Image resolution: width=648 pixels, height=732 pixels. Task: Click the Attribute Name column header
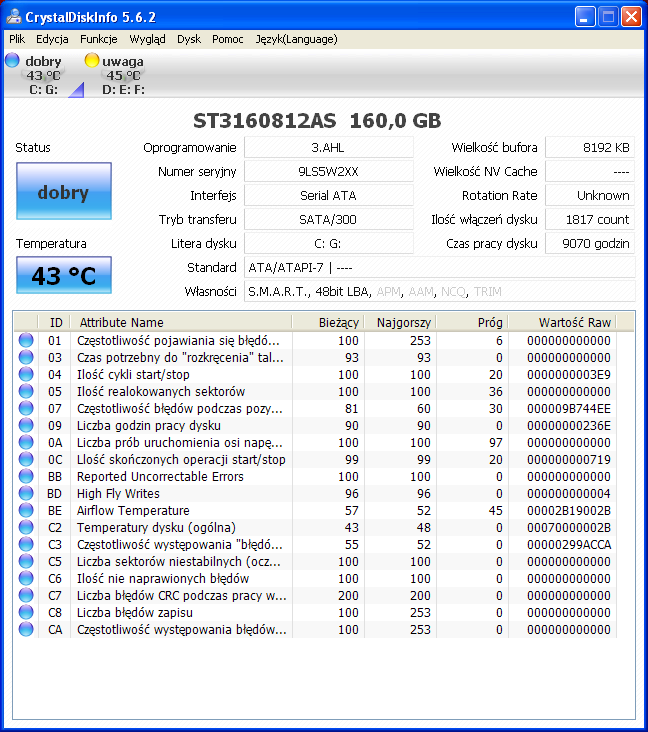click(181, 323)
